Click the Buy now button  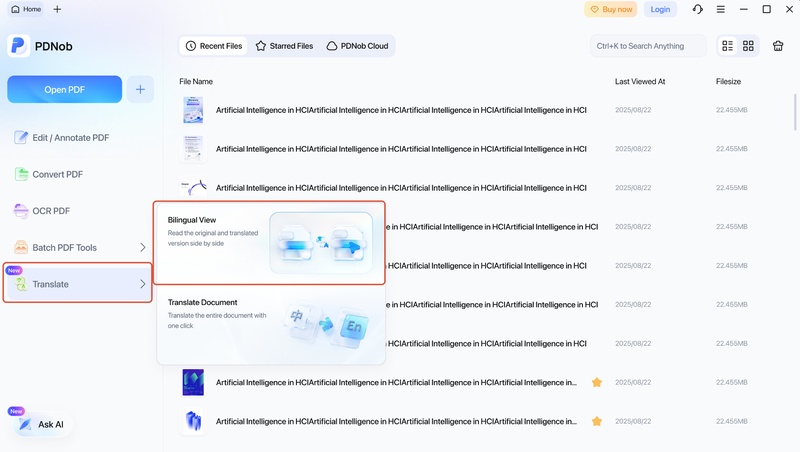(x=611, y=9)
